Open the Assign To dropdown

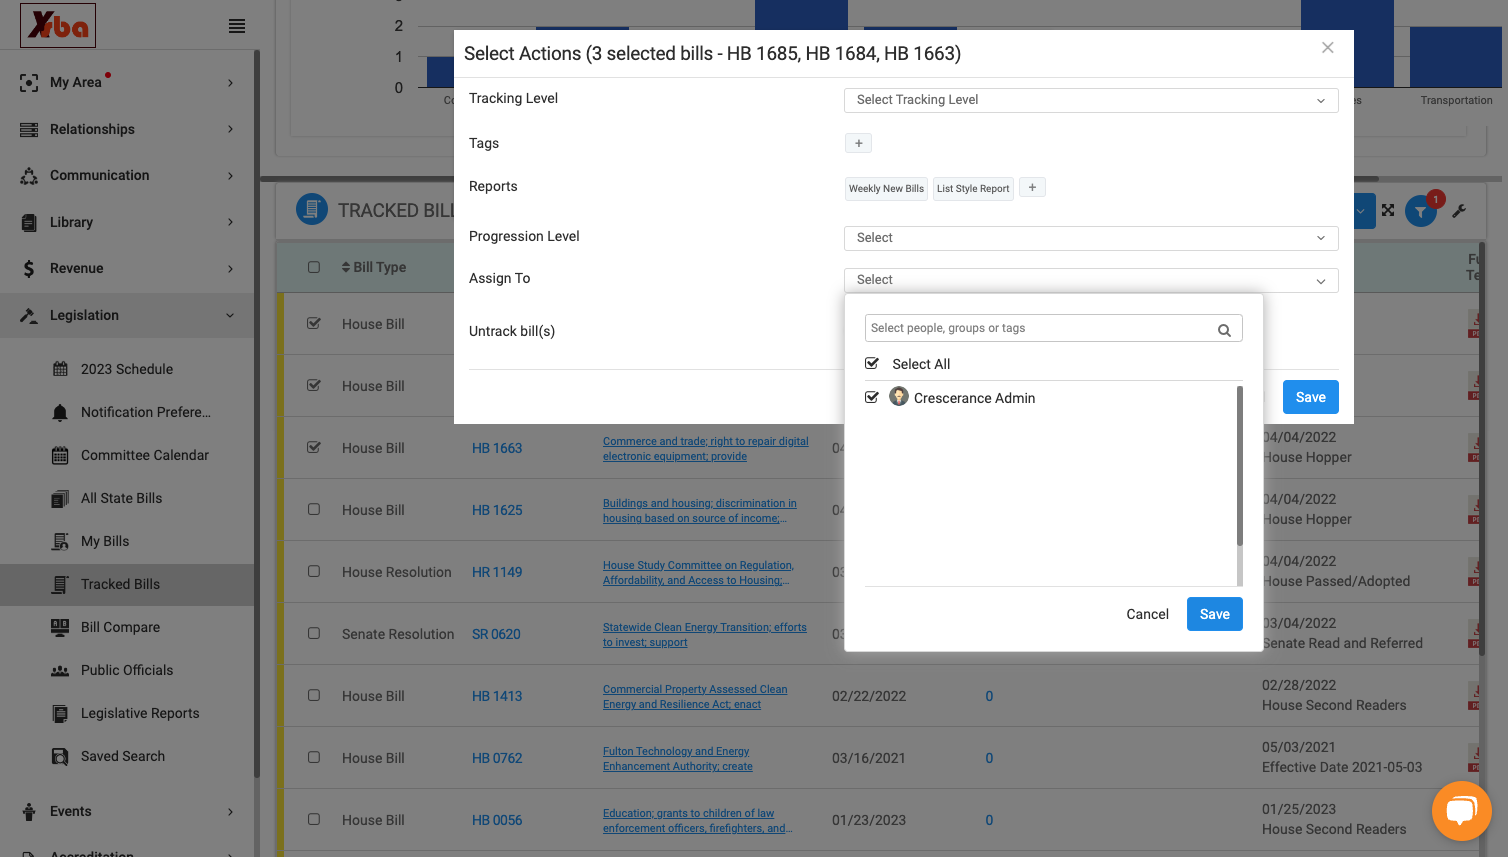1091,280
